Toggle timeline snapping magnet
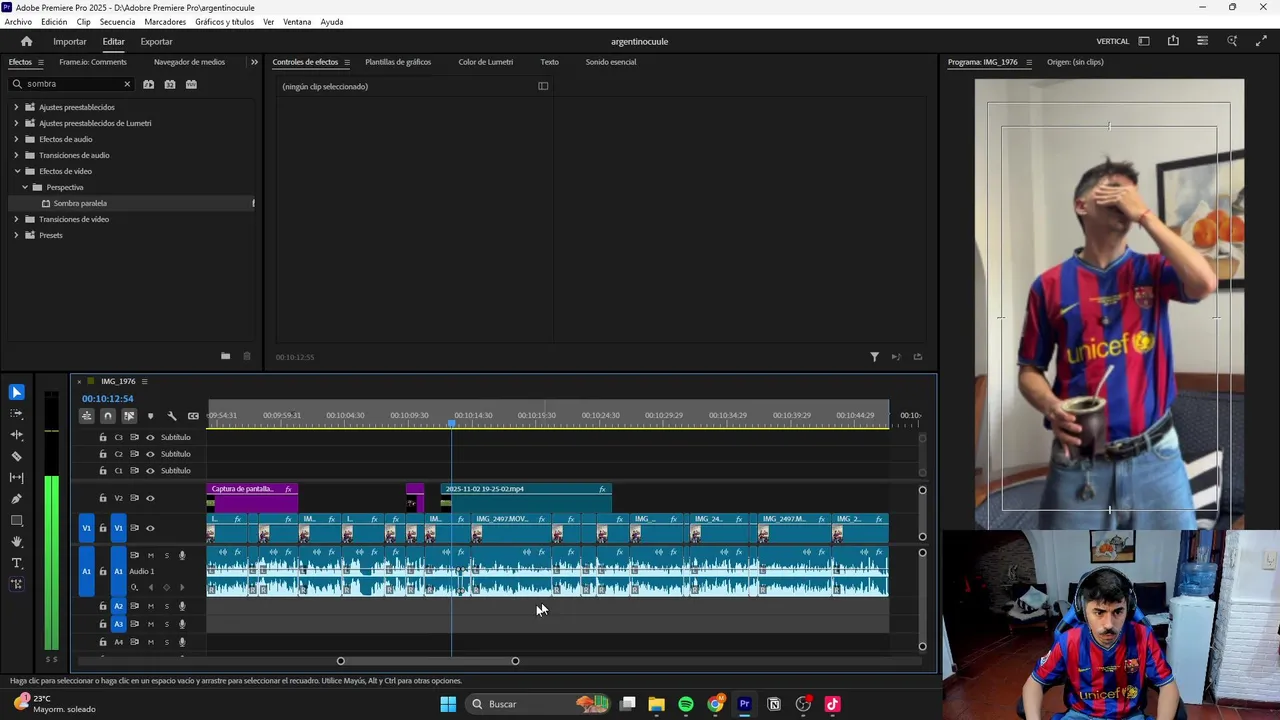The height and width of the screenshot is (720, 1280). point(108,416)
